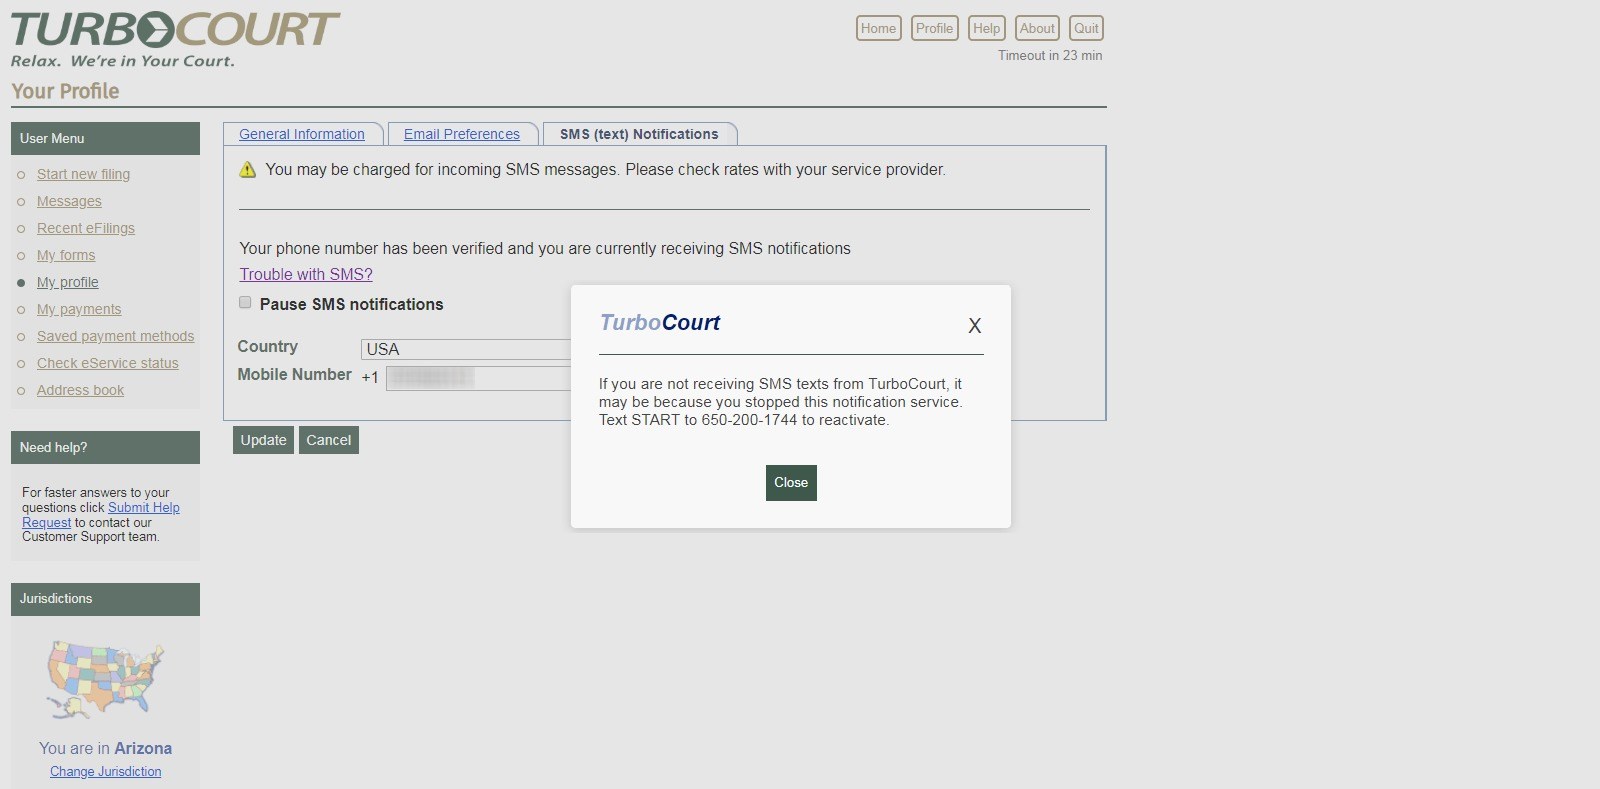Quit the session using the Quit button
The height and width of the screenshot is (789, 1600).
coord(1086,28)
